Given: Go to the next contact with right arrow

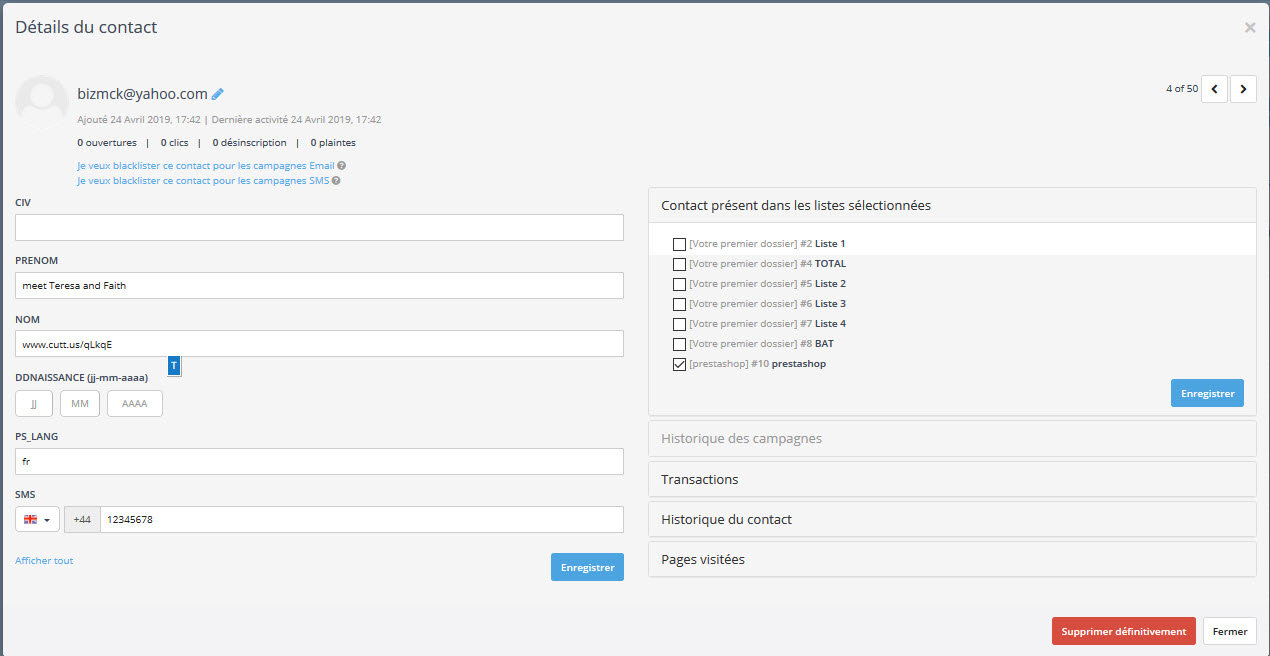Looking at the screenshot, I should pyautogui.click(x=1243, y=89).
